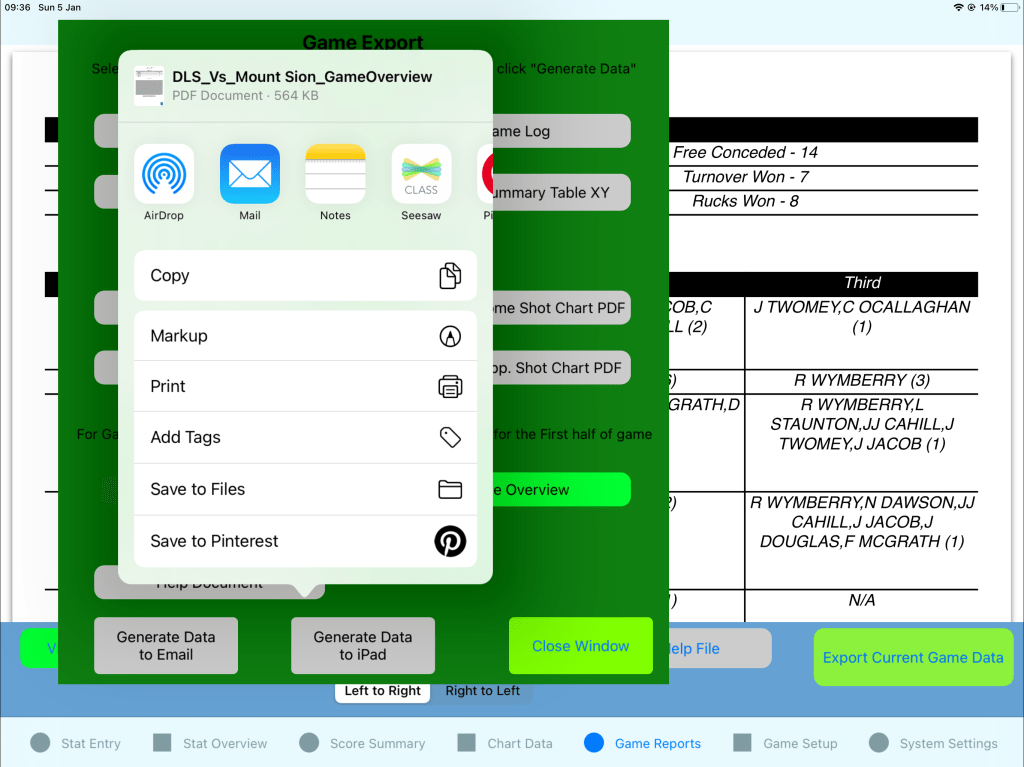Image resolution: width=1024 pixels, height=767 pixels.
Task: Click the Print printer icon
Action: 450,387
